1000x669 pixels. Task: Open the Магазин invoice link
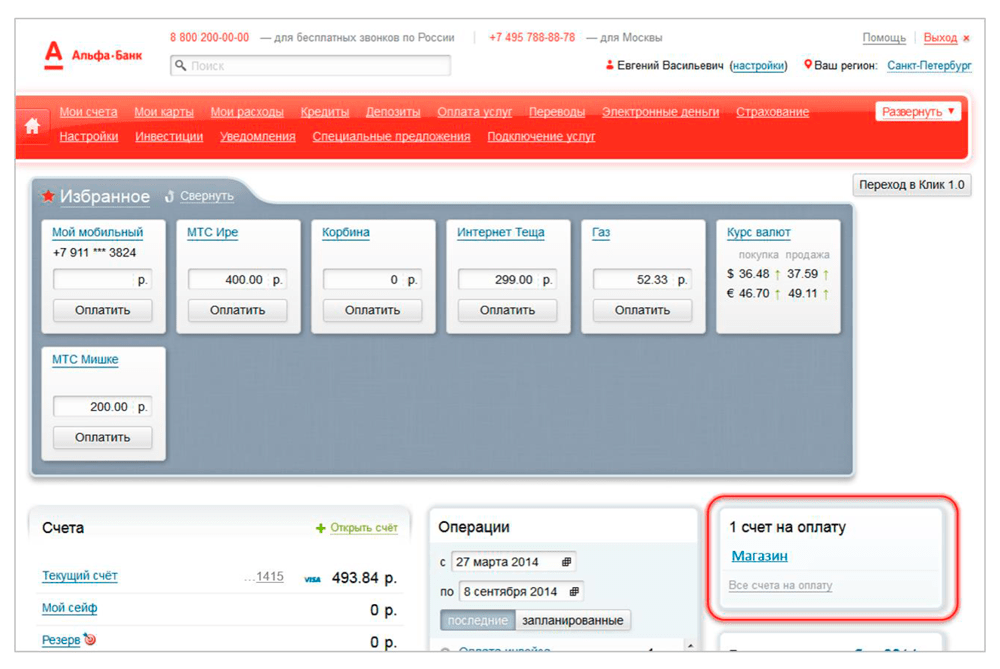(x=759, y=556)
